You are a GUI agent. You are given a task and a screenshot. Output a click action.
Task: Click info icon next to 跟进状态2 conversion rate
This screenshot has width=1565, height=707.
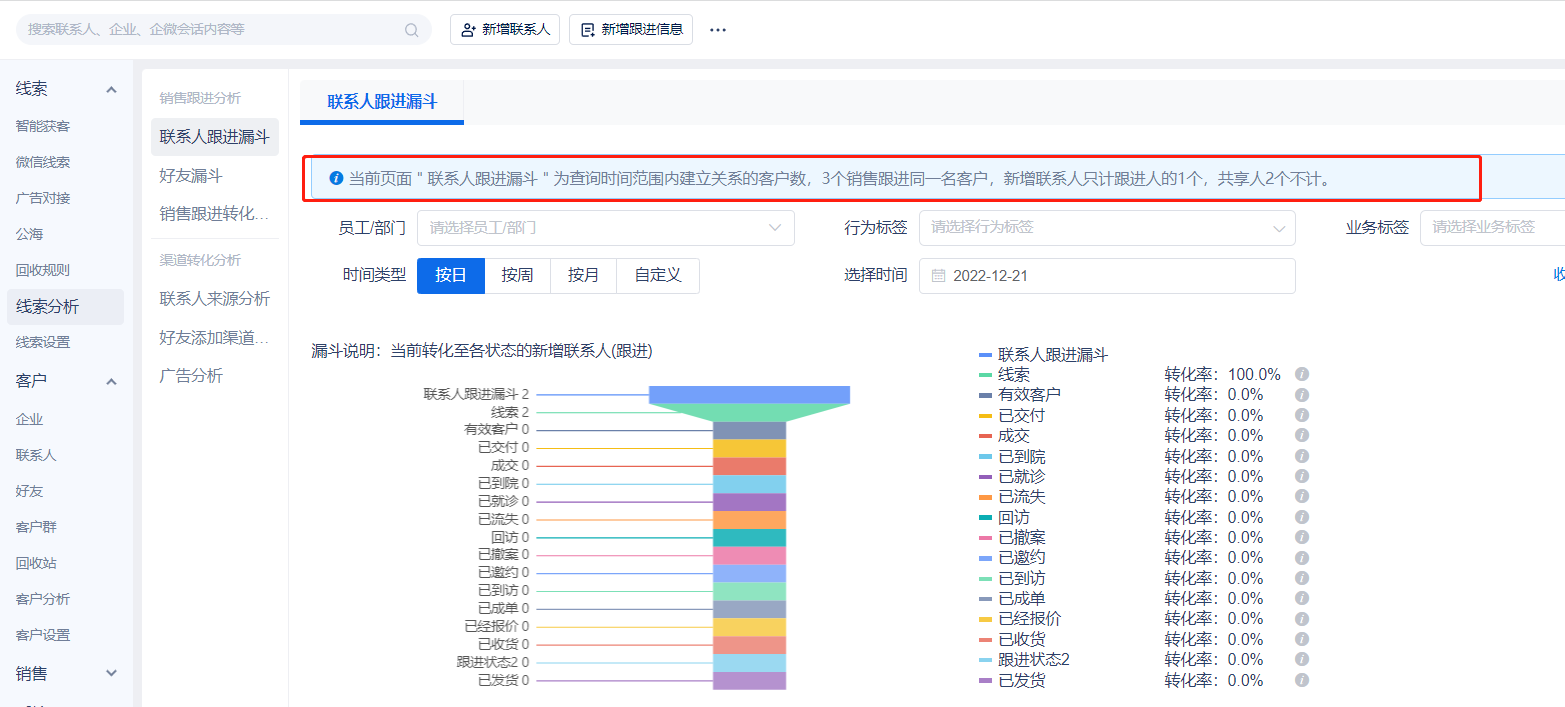pyautogui.click(x=1302, y=659)
